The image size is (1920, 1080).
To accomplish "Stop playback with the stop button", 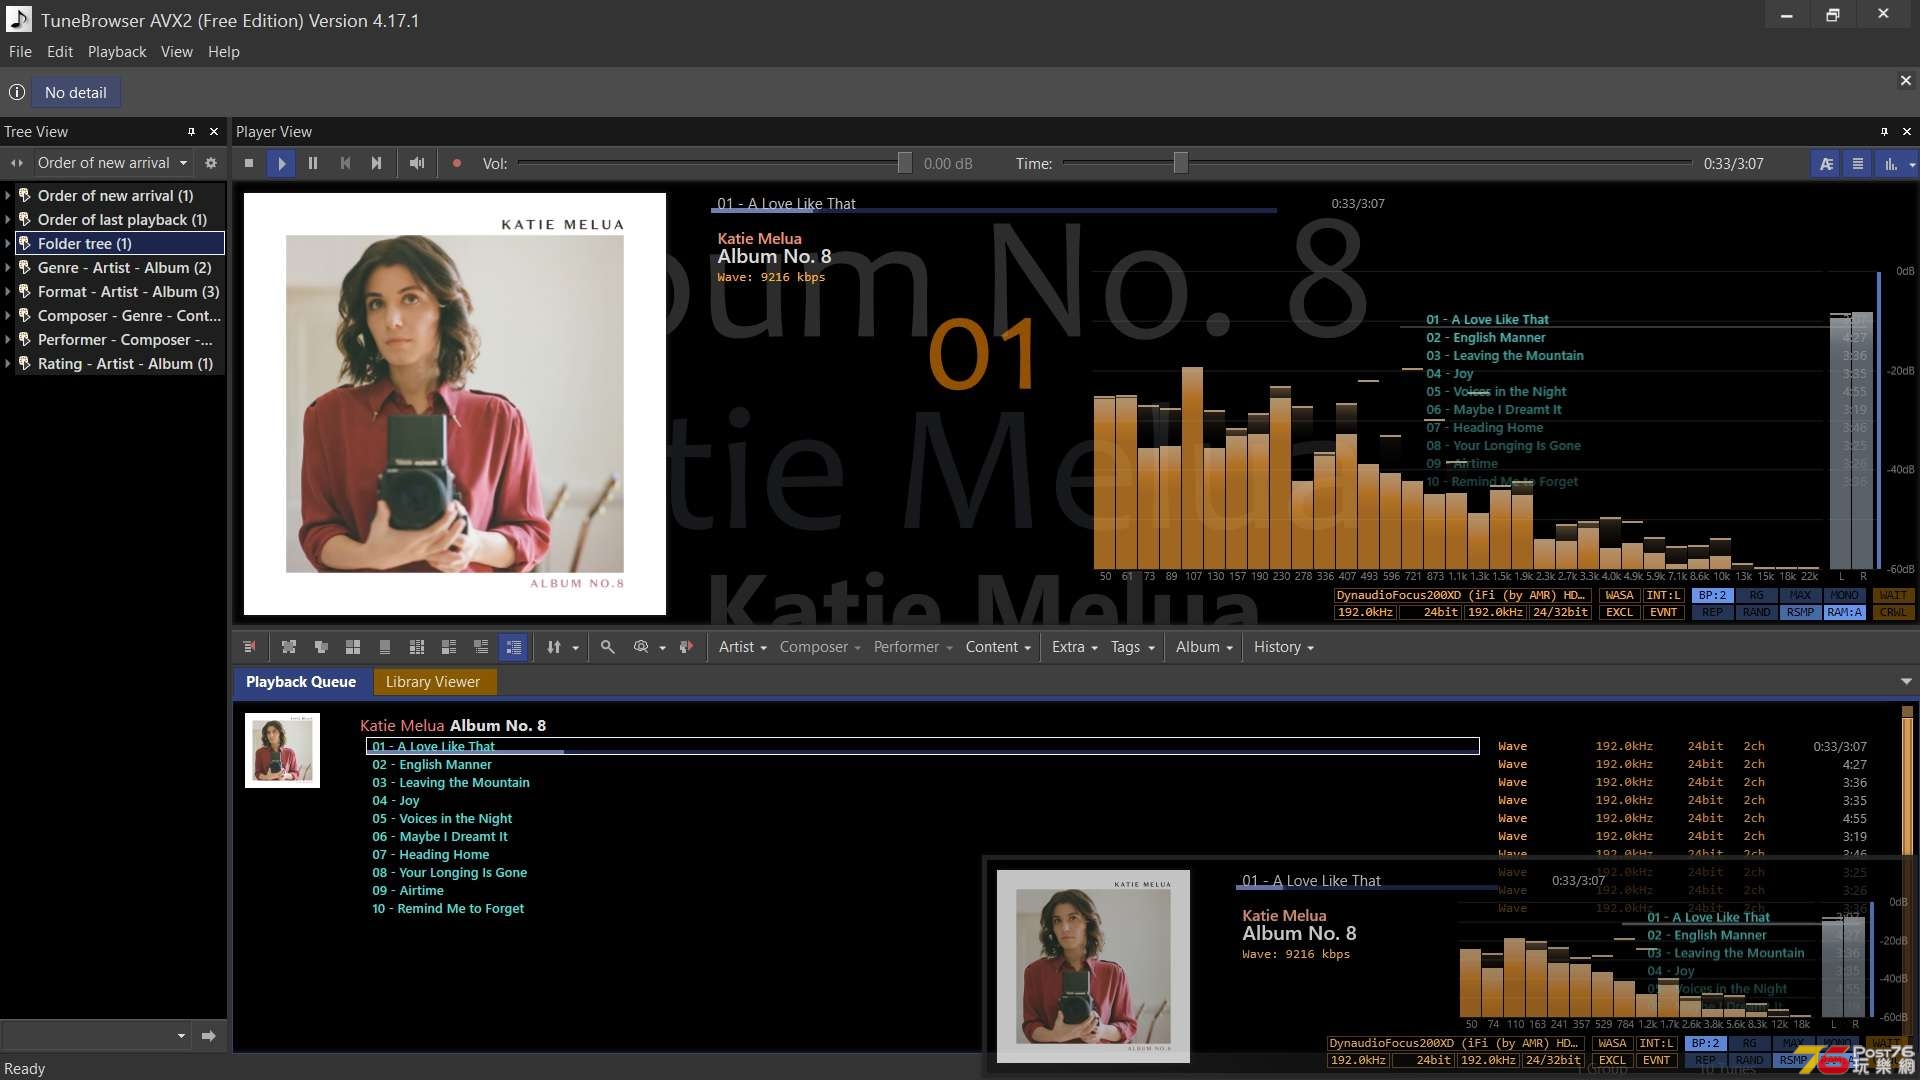I will tap(249, 163).
